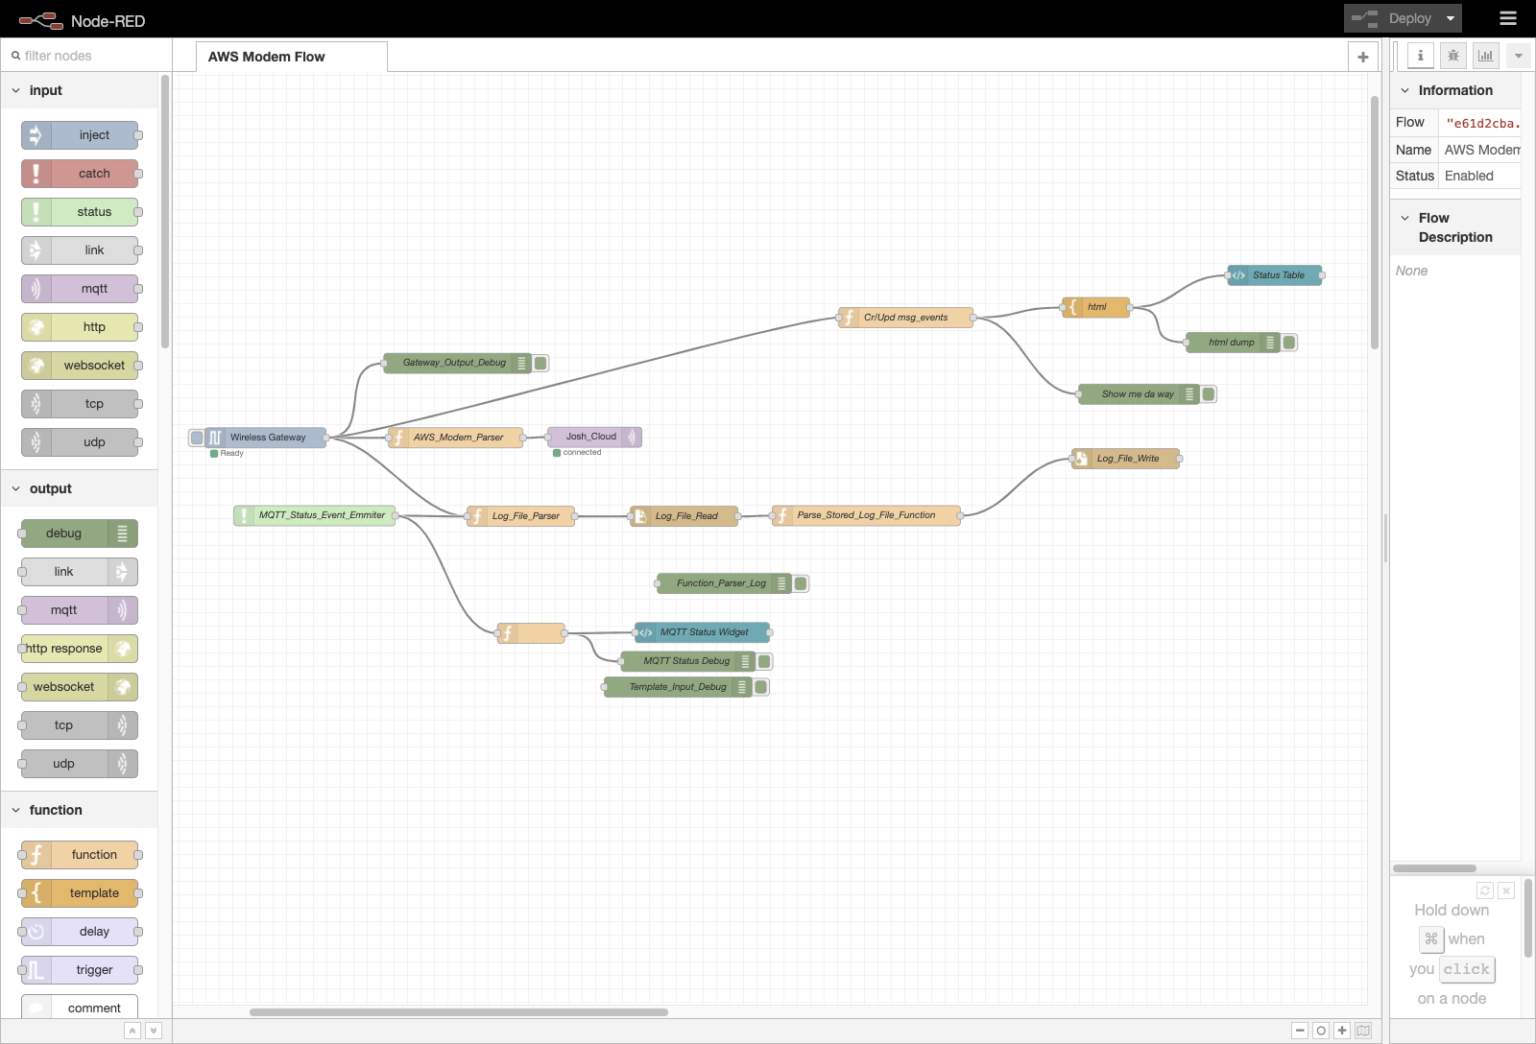This screenshot has width=1536, height=1044.
Task: Toggle the Gateway_Output_Debug node output button
Action: (x=541, y=363)
